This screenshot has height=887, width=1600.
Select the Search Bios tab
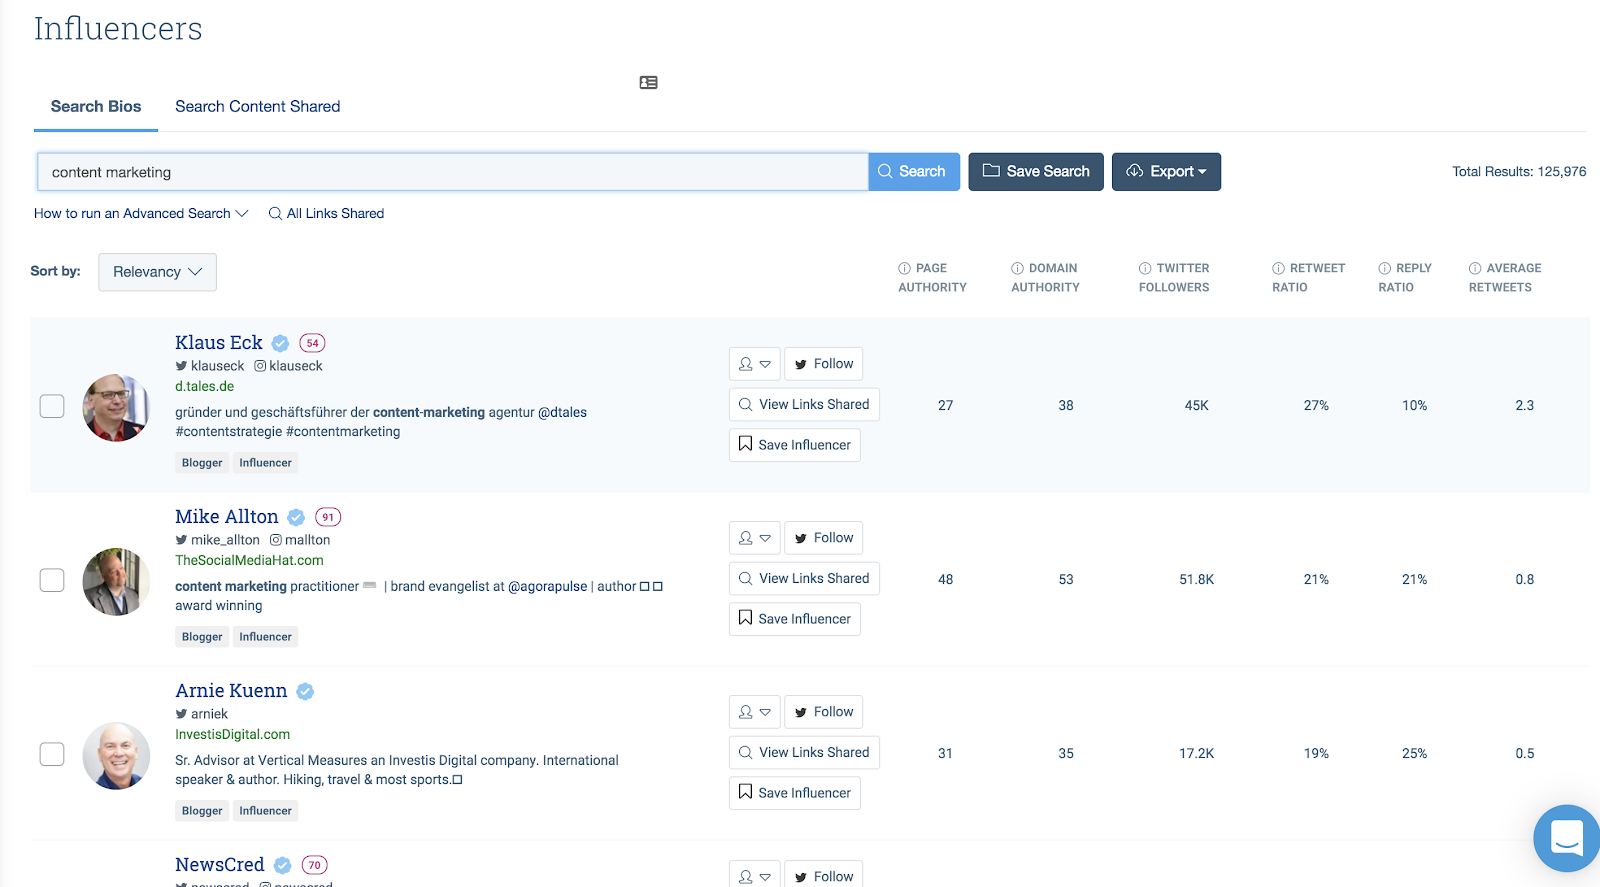[96, 107]
